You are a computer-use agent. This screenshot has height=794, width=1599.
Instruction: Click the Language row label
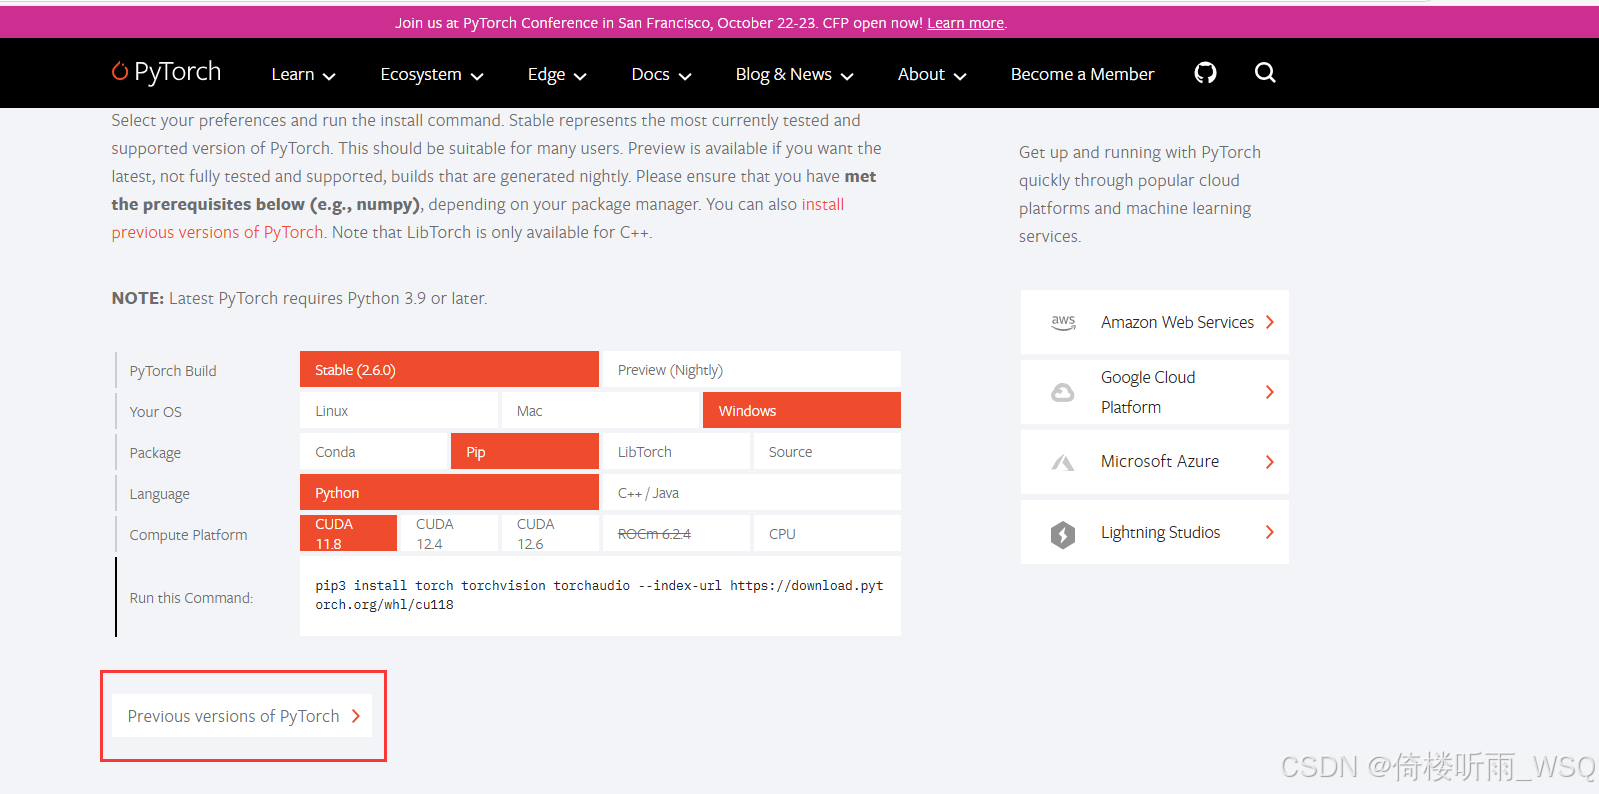coord(159,493)
